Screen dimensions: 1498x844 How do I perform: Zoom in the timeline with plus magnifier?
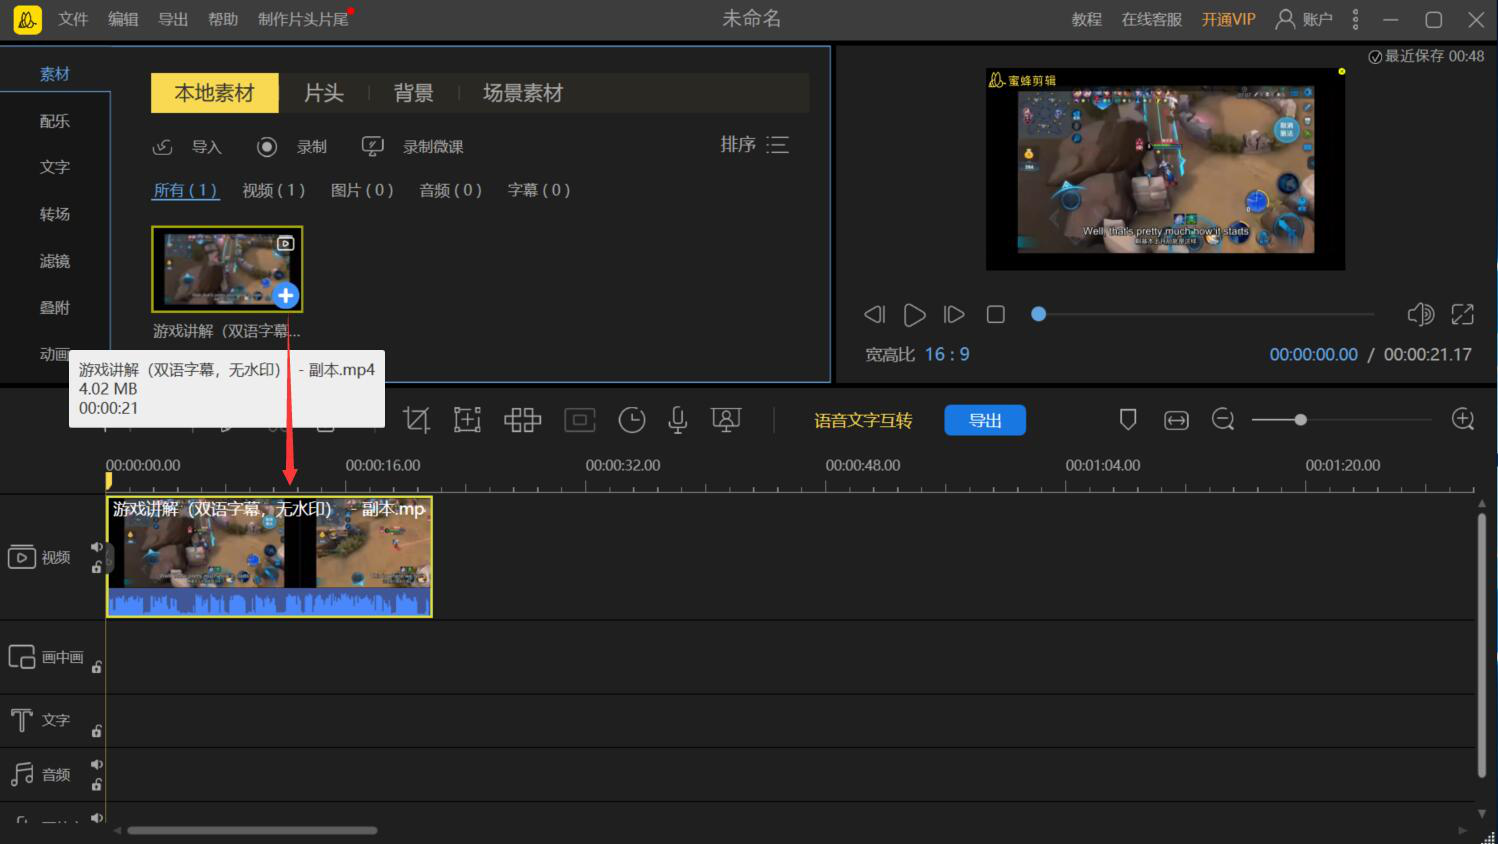click(x=1463, y=420)
